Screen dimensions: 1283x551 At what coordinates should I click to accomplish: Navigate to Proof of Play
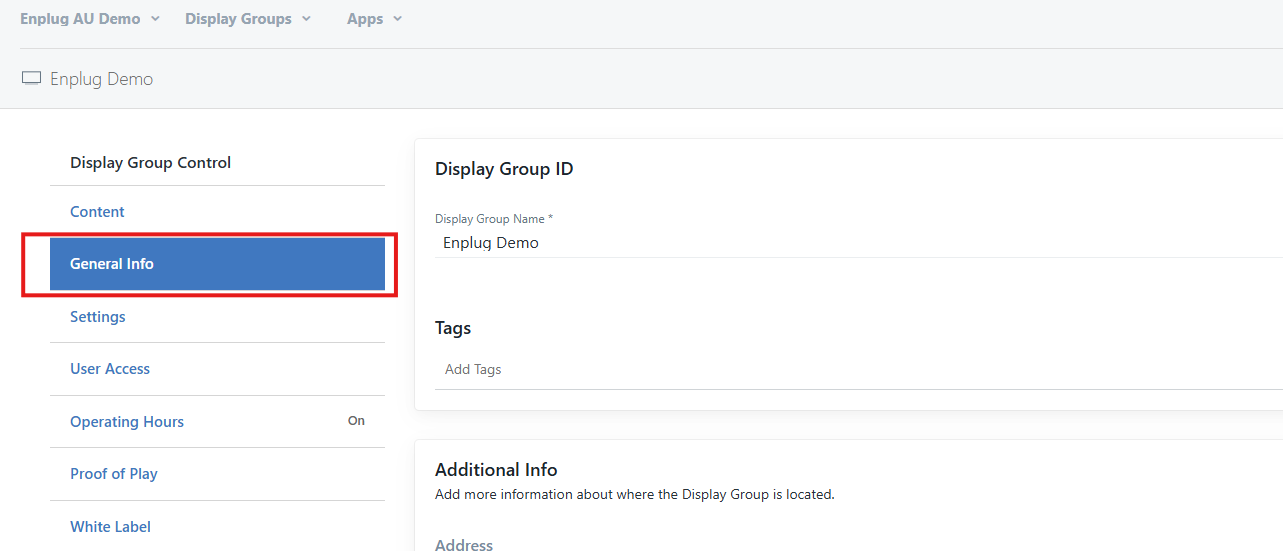coord(114,474)
